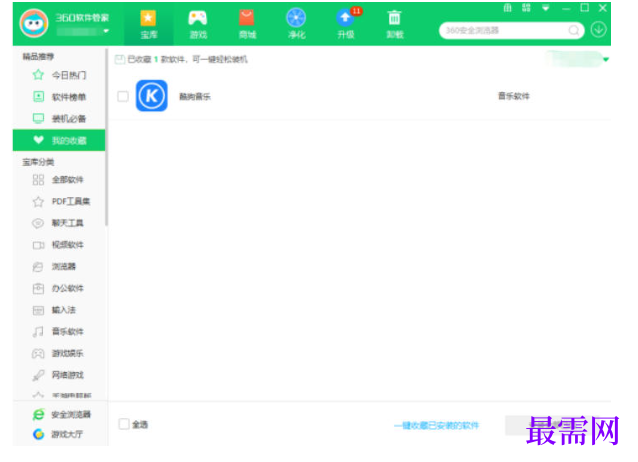The width and height of the screenshot is (638, 462).
Task: Open the 网络游戏 online games category
Action: click(x=59, y=375)
